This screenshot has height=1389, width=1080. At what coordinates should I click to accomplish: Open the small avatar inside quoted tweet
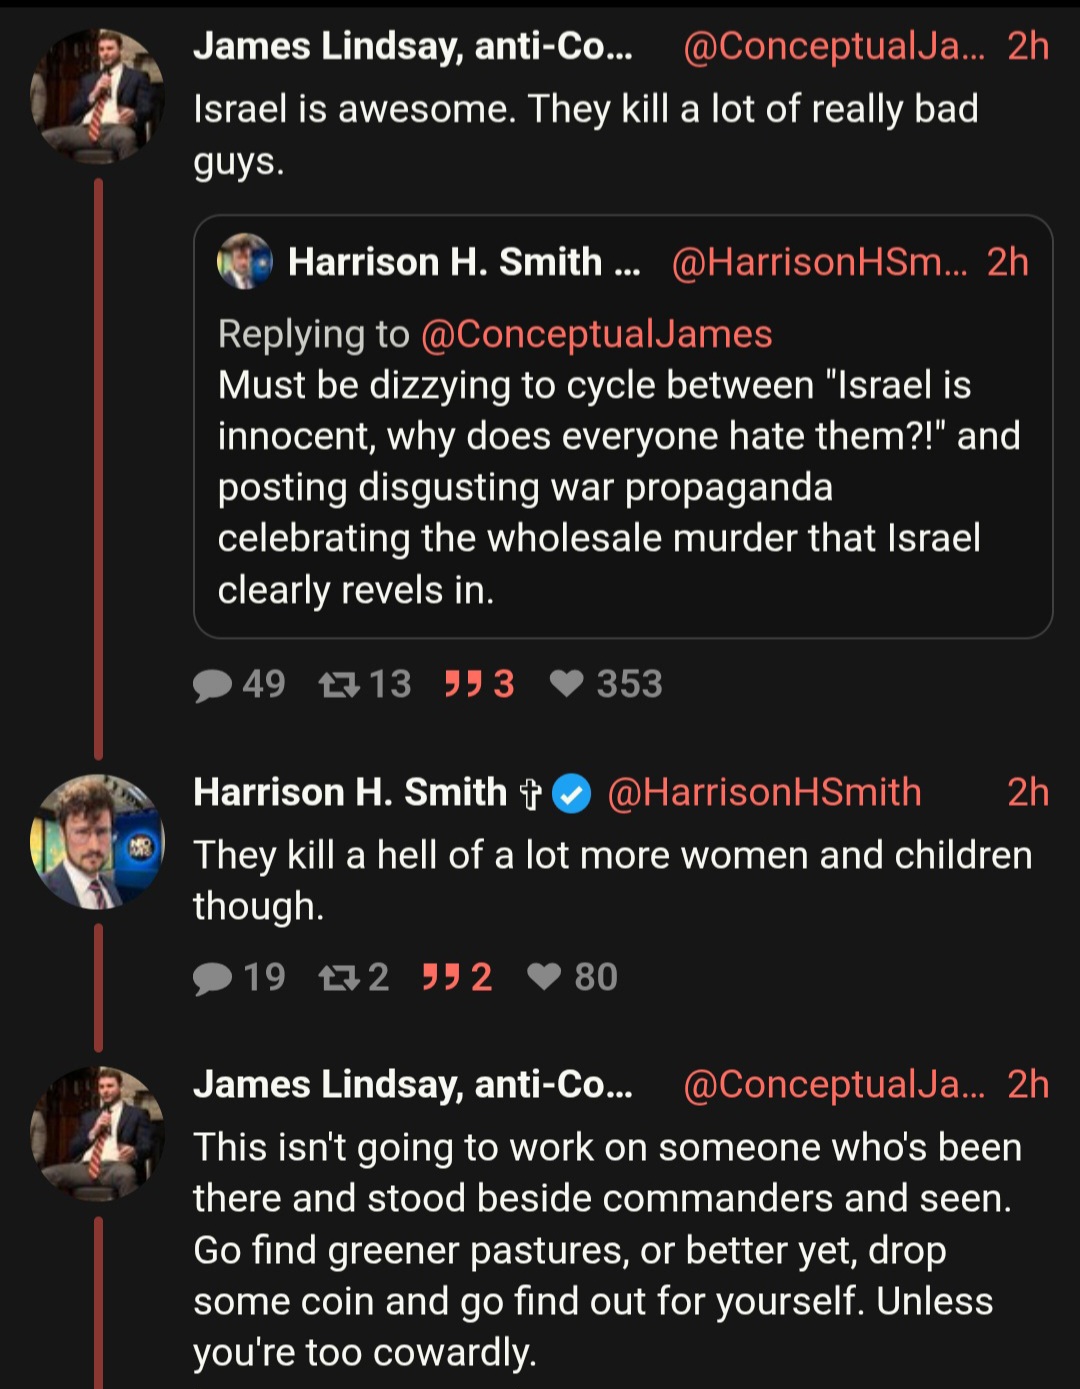pos(245,262)
